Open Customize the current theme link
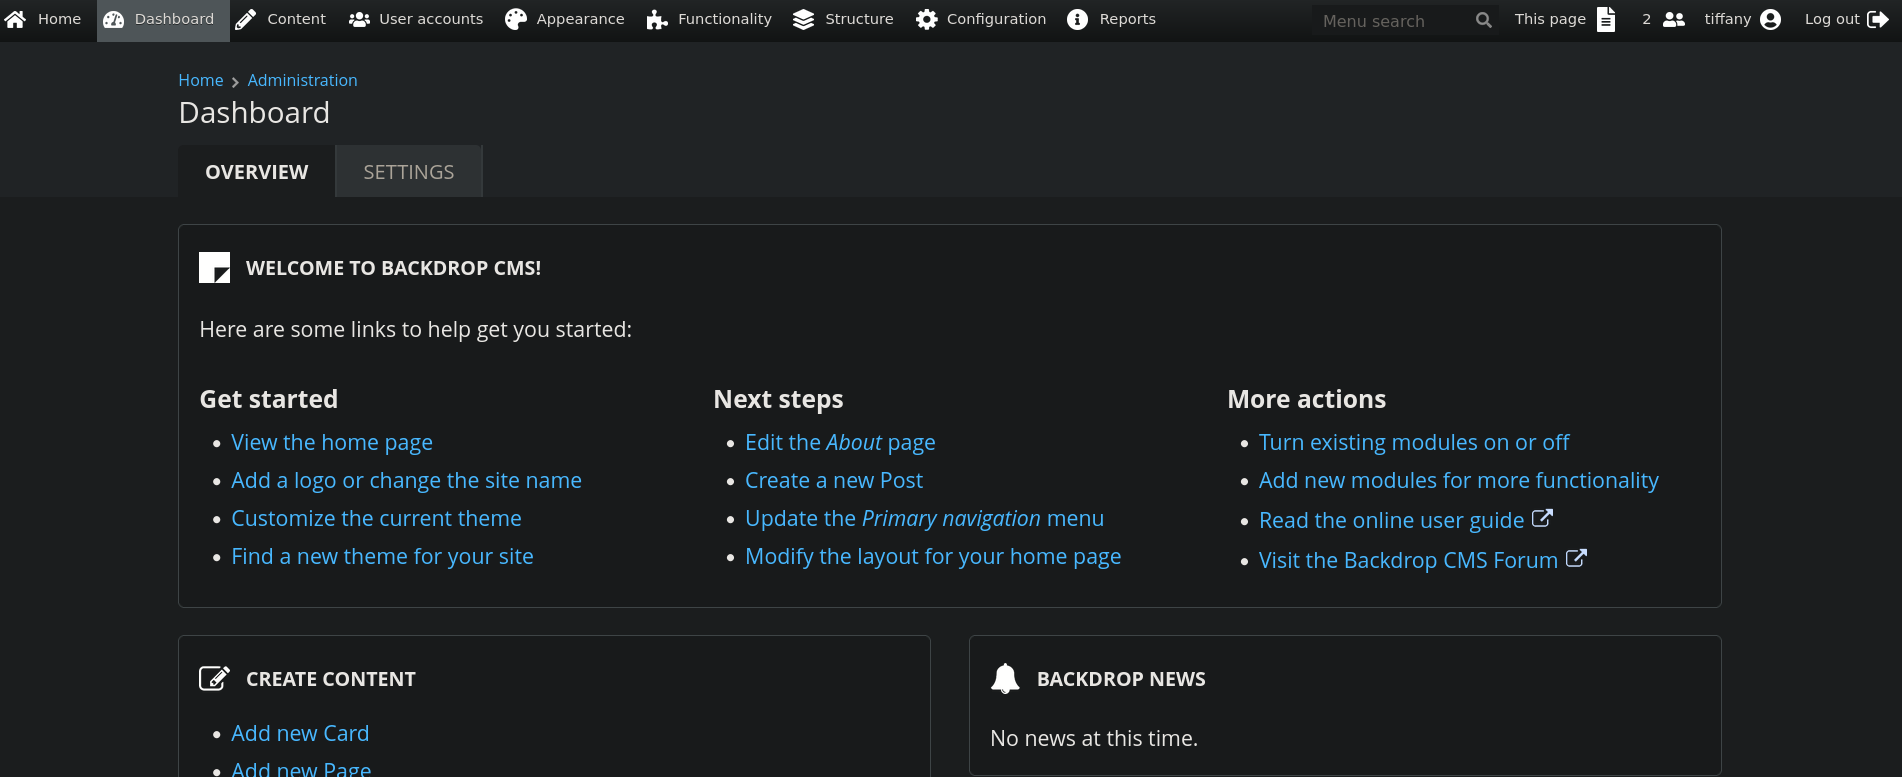This screenshot has height=777, width=1902. click(x=376, y=518)
